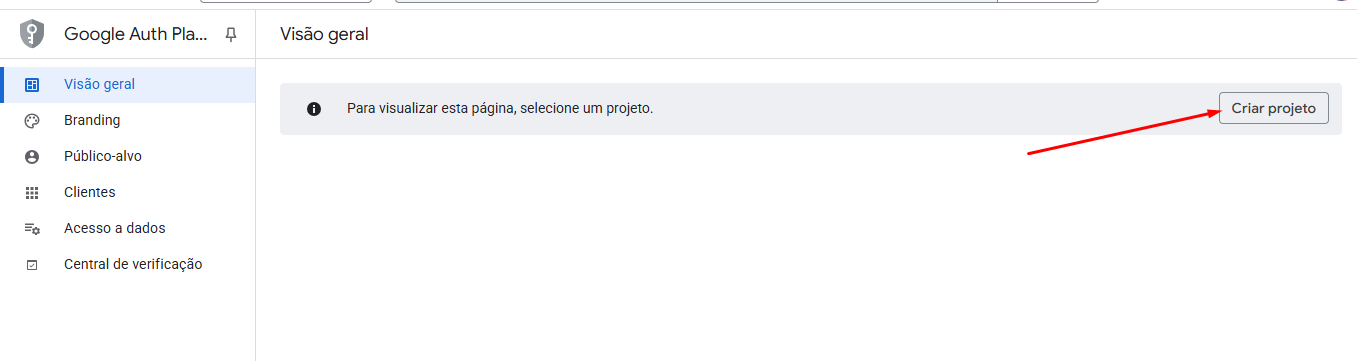Click the Google Auth Platform title text
The image size is (1357, 361).
pos(136,34)
